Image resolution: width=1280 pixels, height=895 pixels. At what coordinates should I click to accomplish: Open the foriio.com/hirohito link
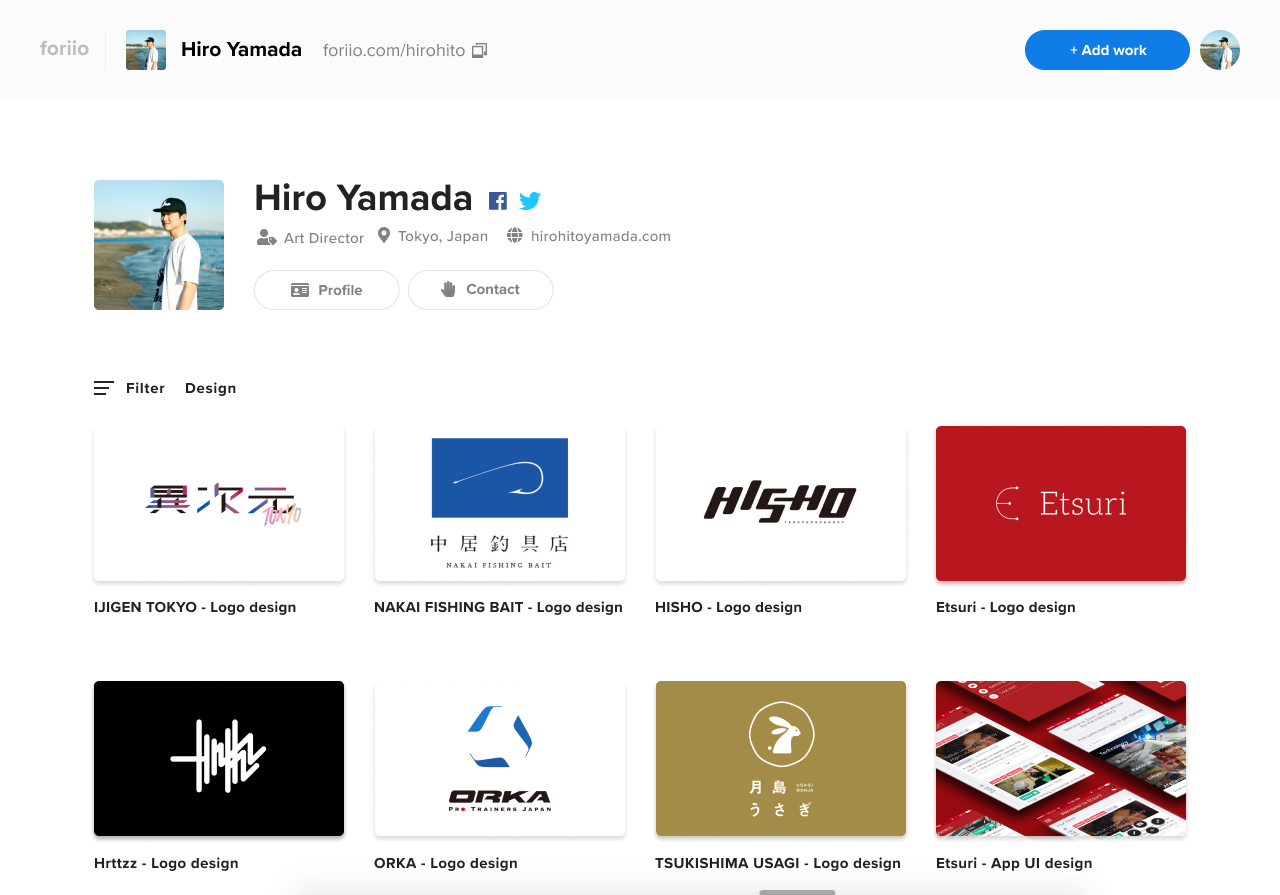click(394, 50)
